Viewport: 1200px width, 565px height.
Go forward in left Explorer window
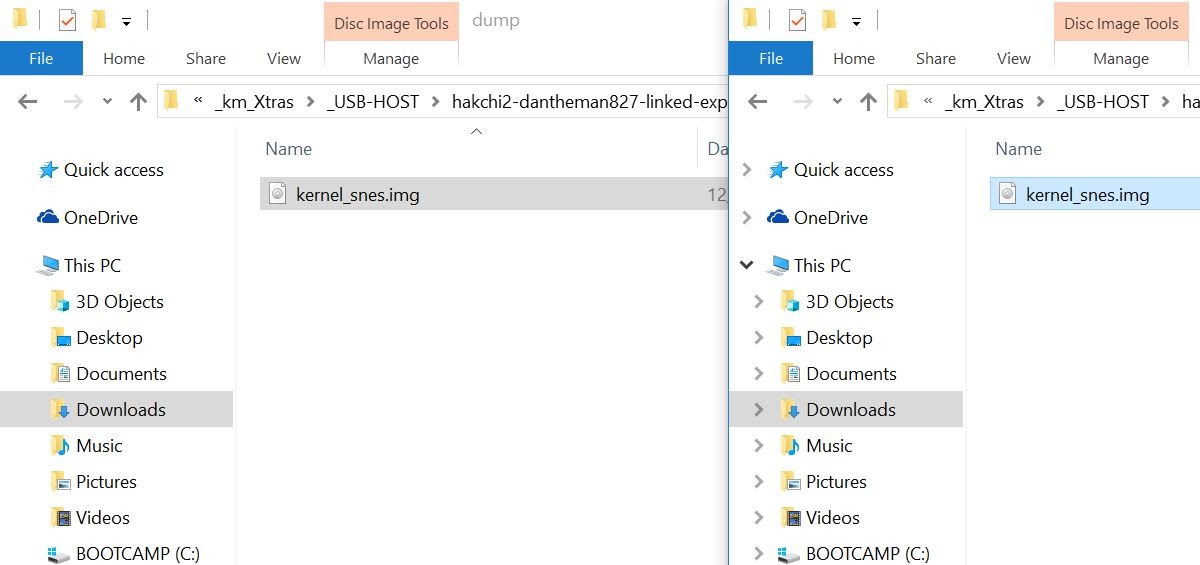73,101
